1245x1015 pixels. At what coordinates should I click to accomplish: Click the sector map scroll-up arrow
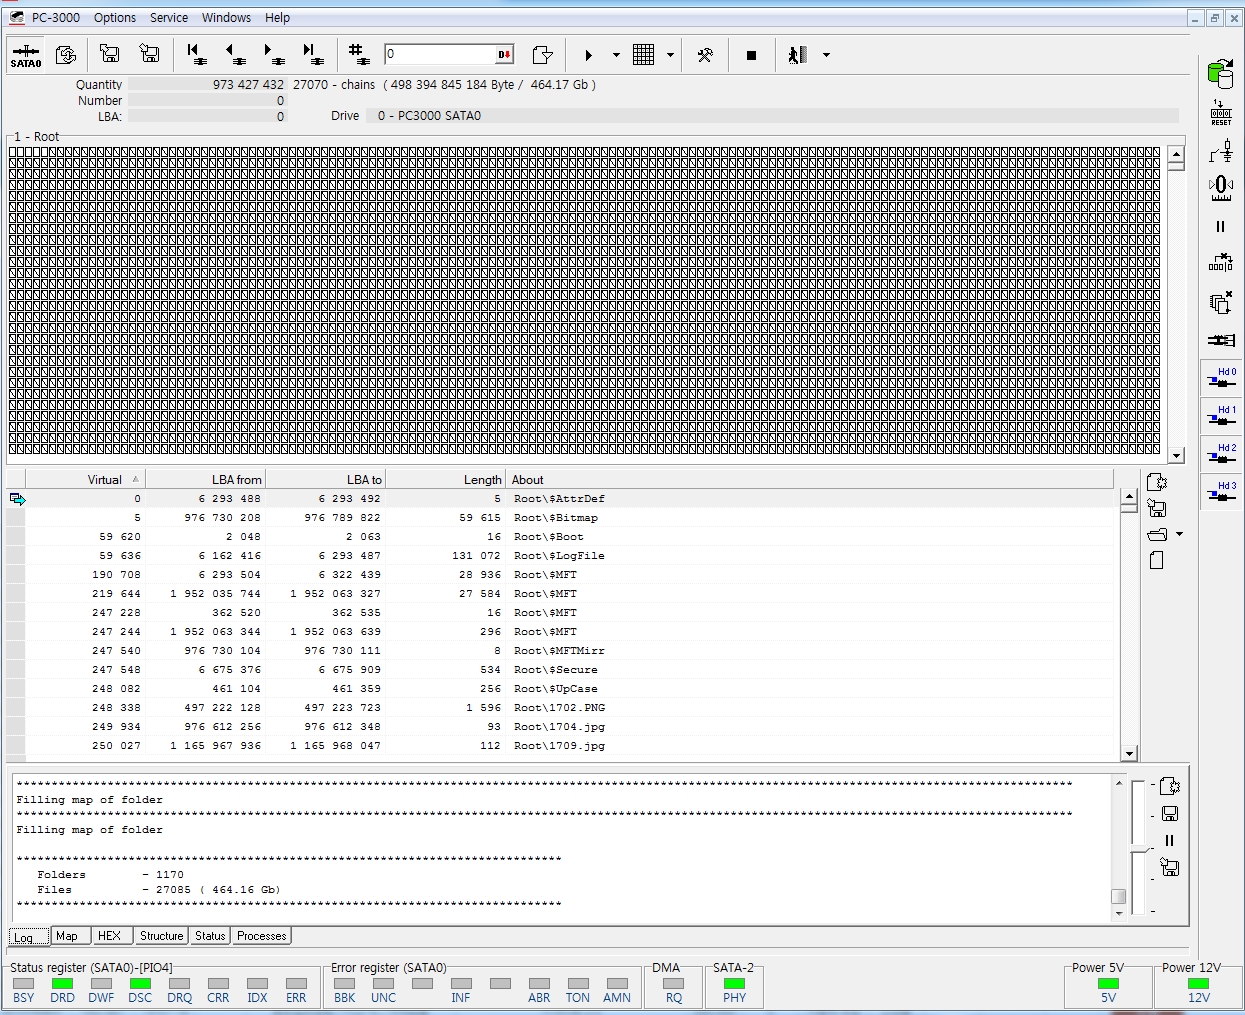[x=1176, y=155]
